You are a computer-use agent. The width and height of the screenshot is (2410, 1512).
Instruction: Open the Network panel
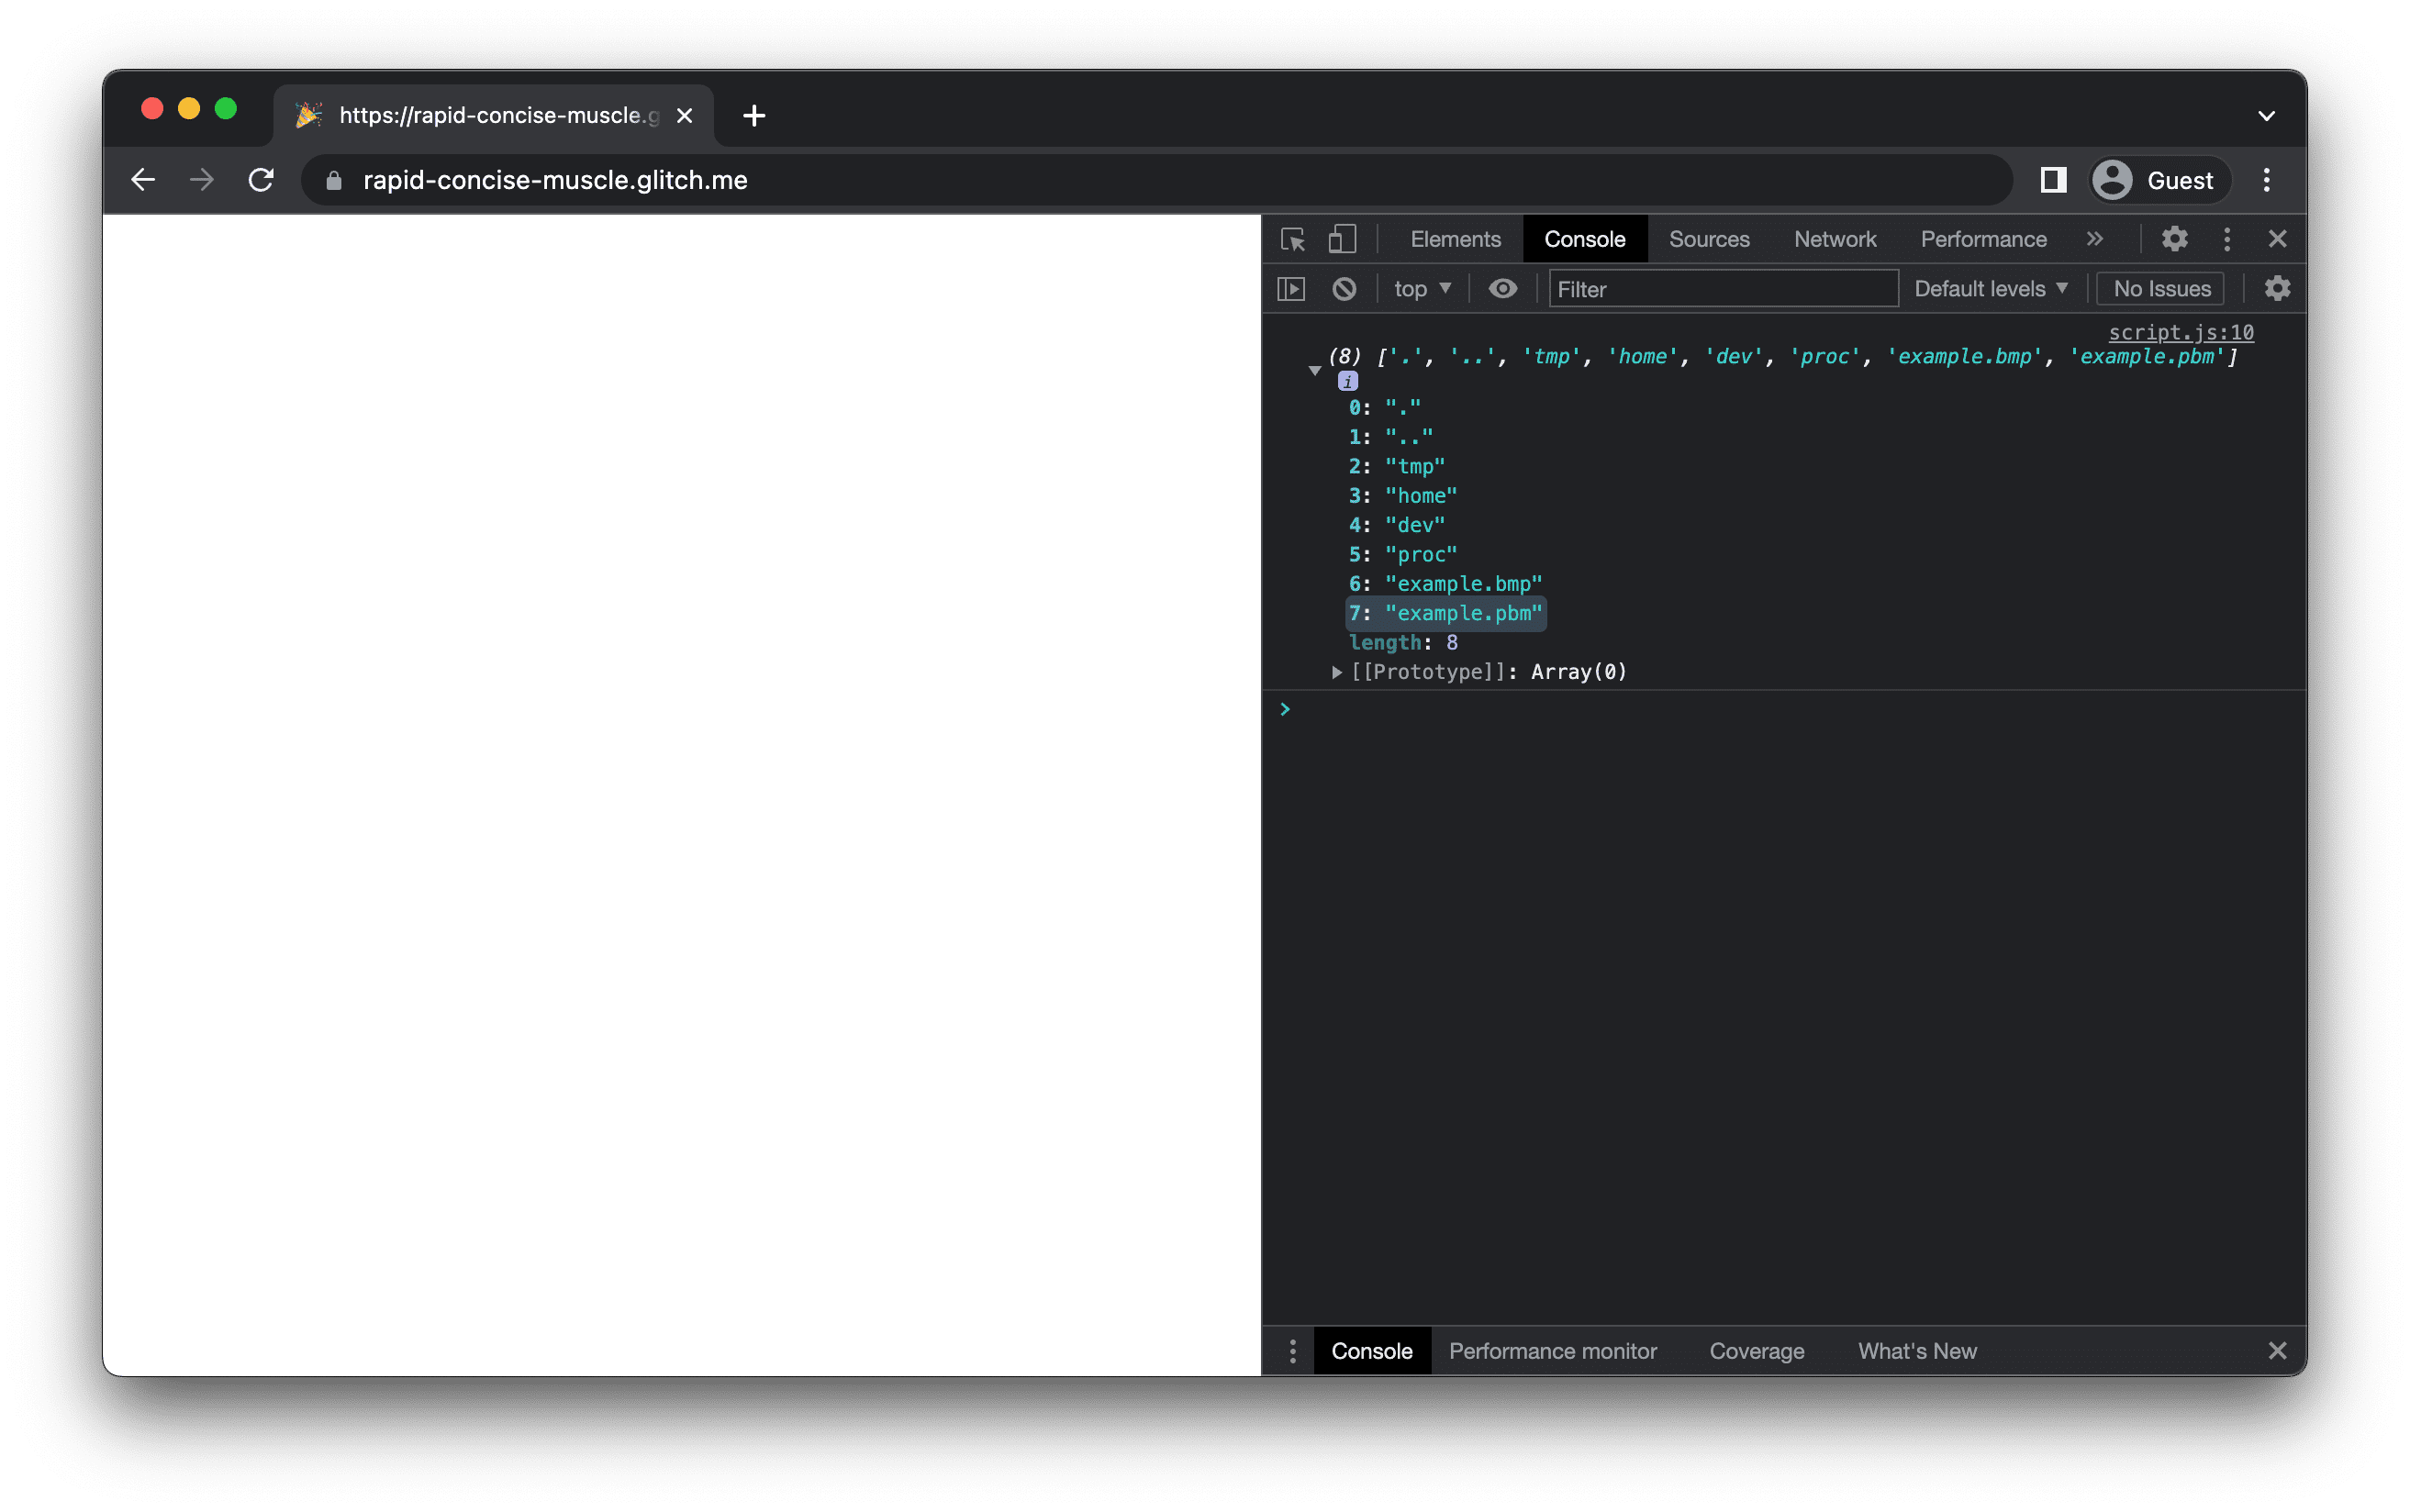tap(1835, 239)
